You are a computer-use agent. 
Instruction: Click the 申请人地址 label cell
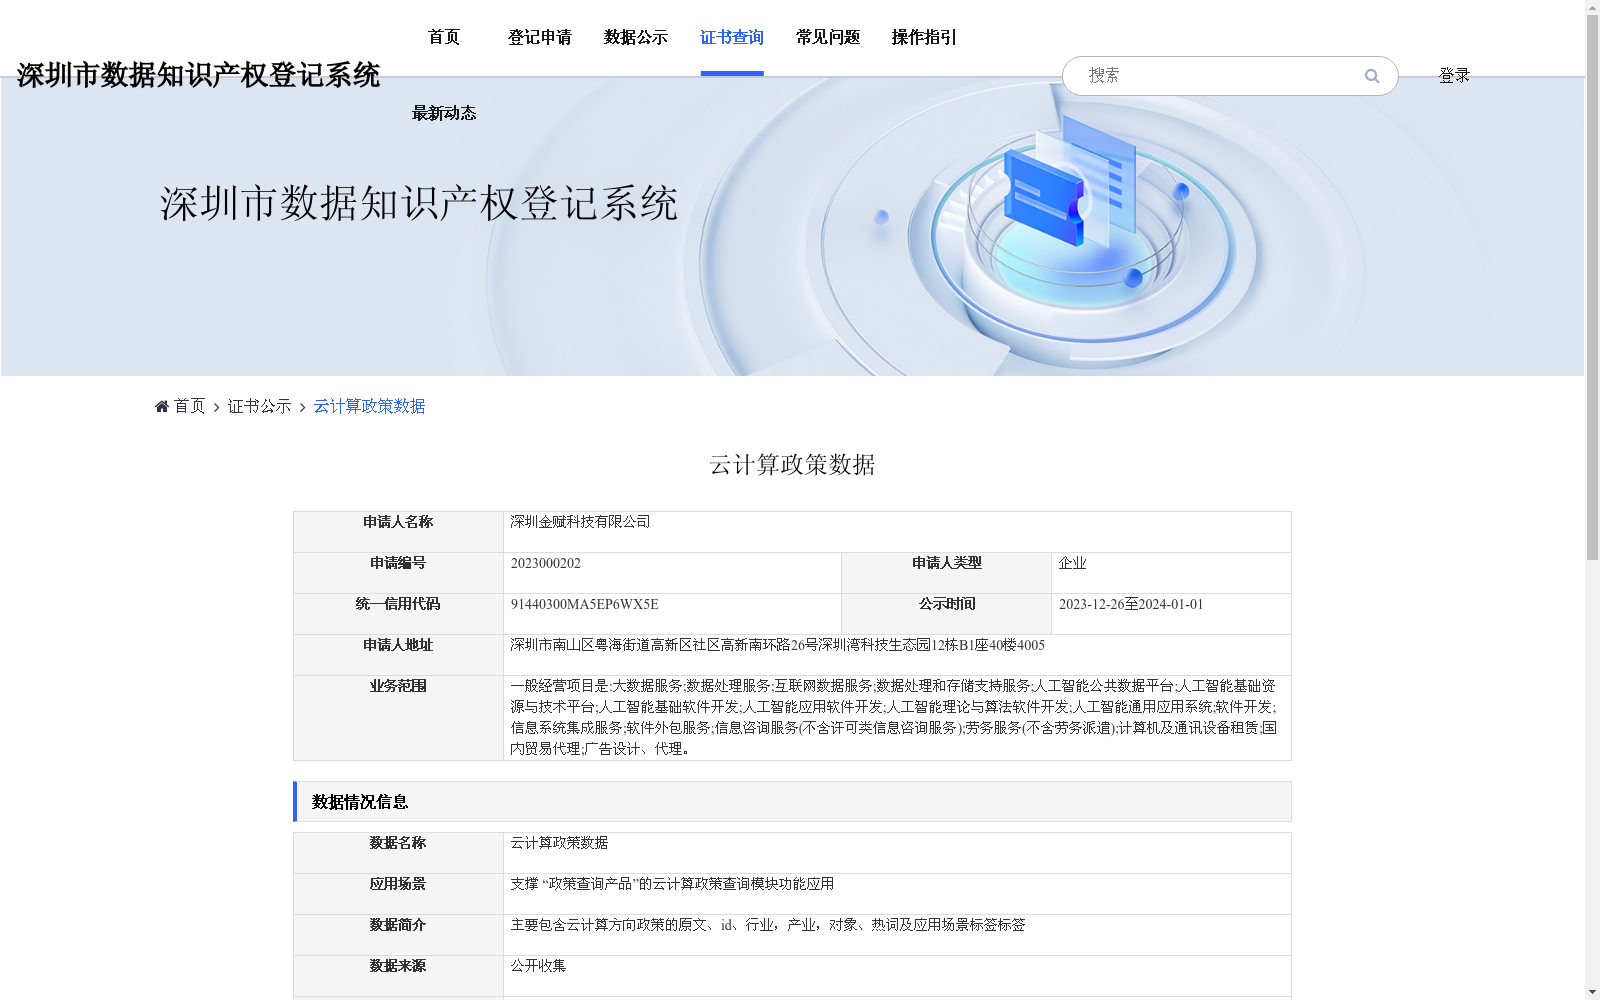(x=398, y=655)
